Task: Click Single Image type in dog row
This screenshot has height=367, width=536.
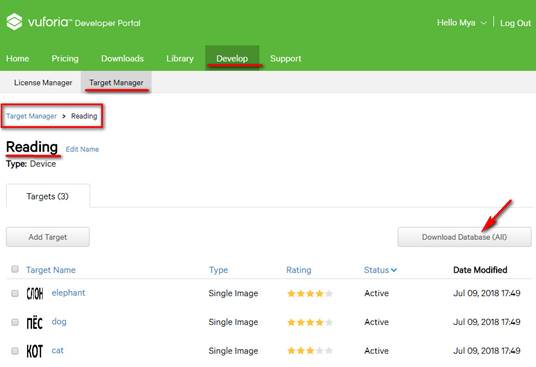Action: pos(233,322)
